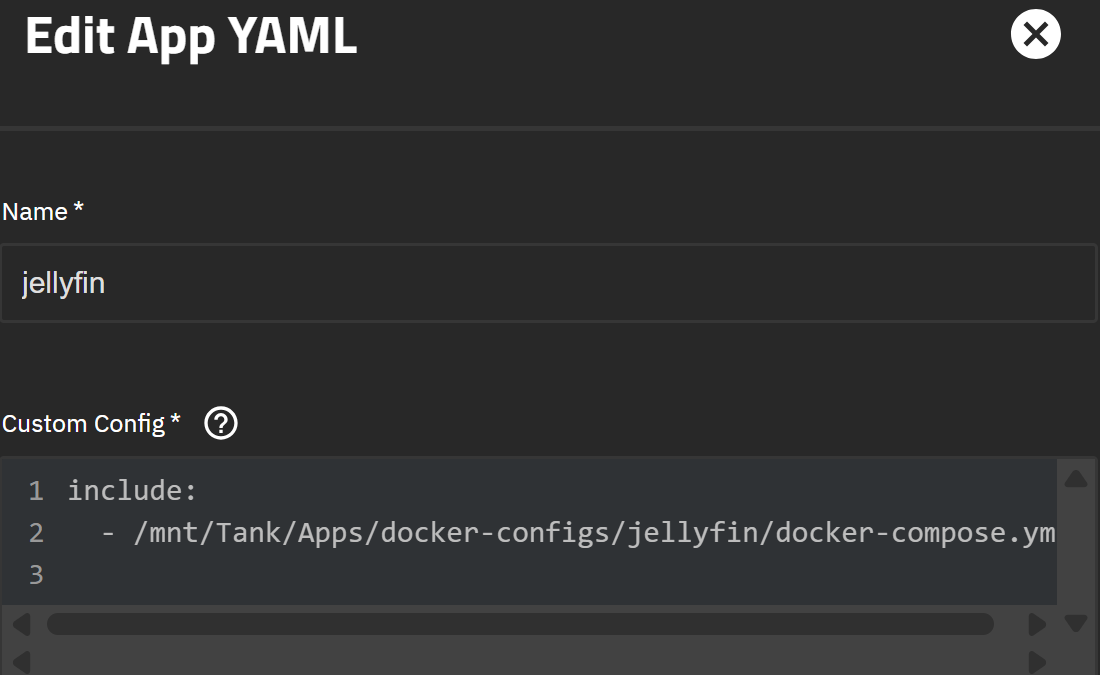The width and height of the screenshot is (1100, 675).
Task: Click the editor's horizontal scroll right arrow
Action: pos(1037,625)
